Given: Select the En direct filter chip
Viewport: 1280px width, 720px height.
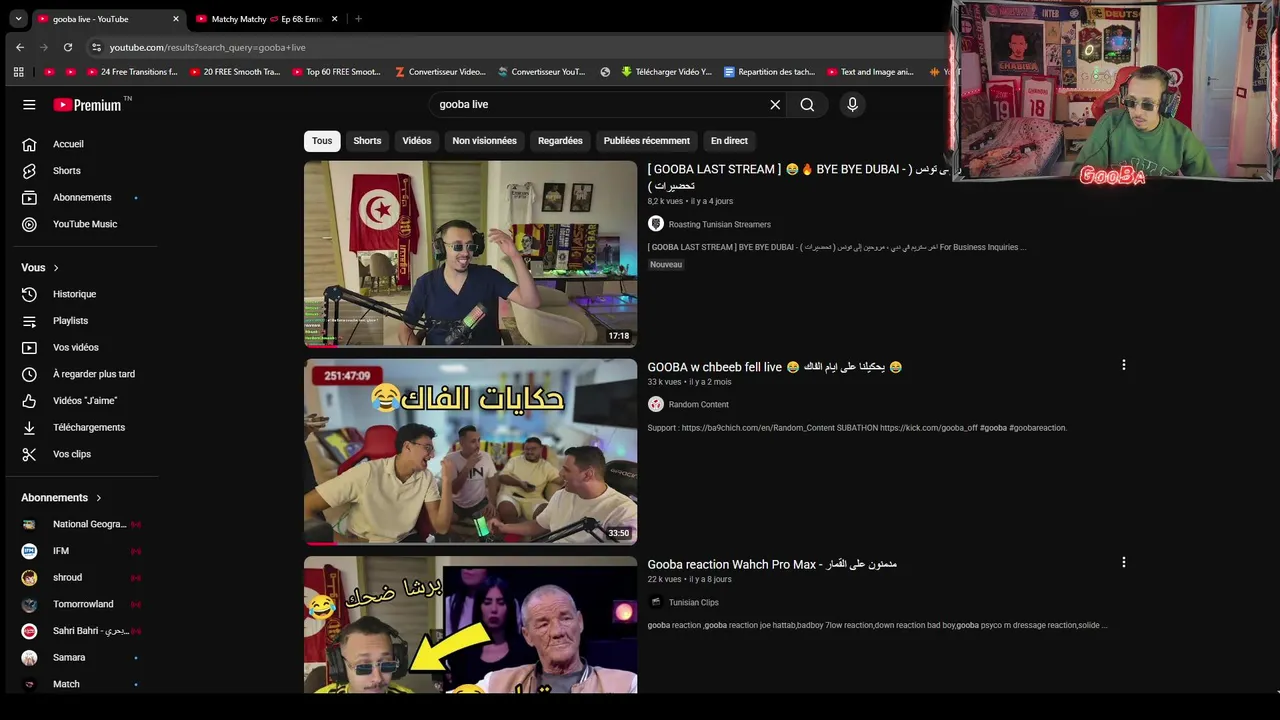Looking at the screenshot, I should click(x=729, y=141).
